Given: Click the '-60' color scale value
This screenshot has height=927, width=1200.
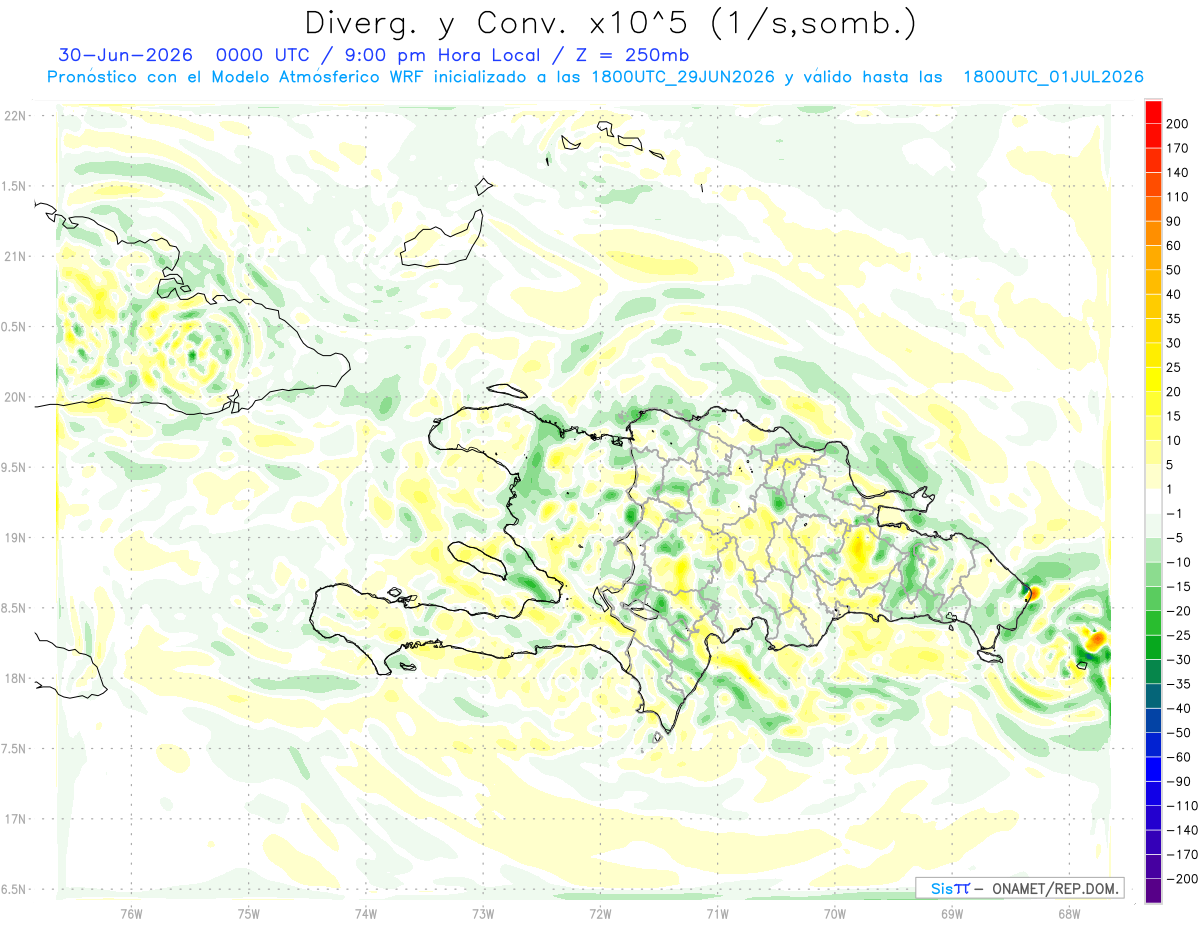Looking at the screenshot, I should click(x=1180, y=757).
